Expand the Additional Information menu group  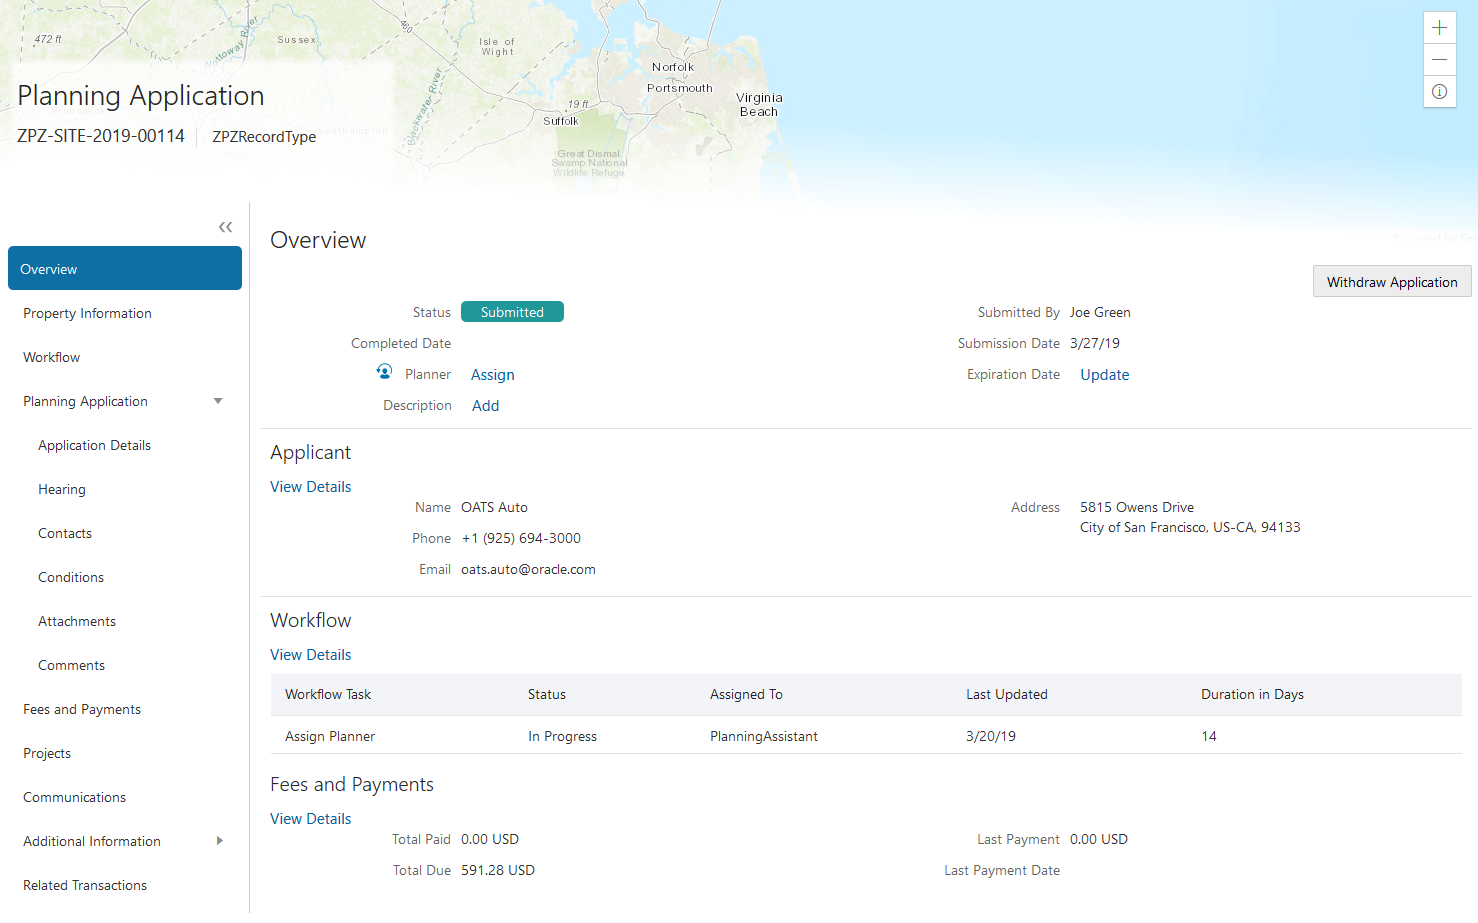(220, 841)
